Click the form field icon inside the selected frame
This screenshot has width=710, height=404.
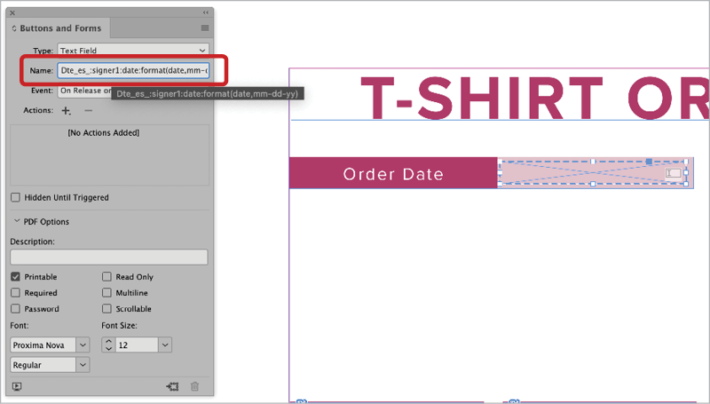pyautogui.click(x=673, y=173)
